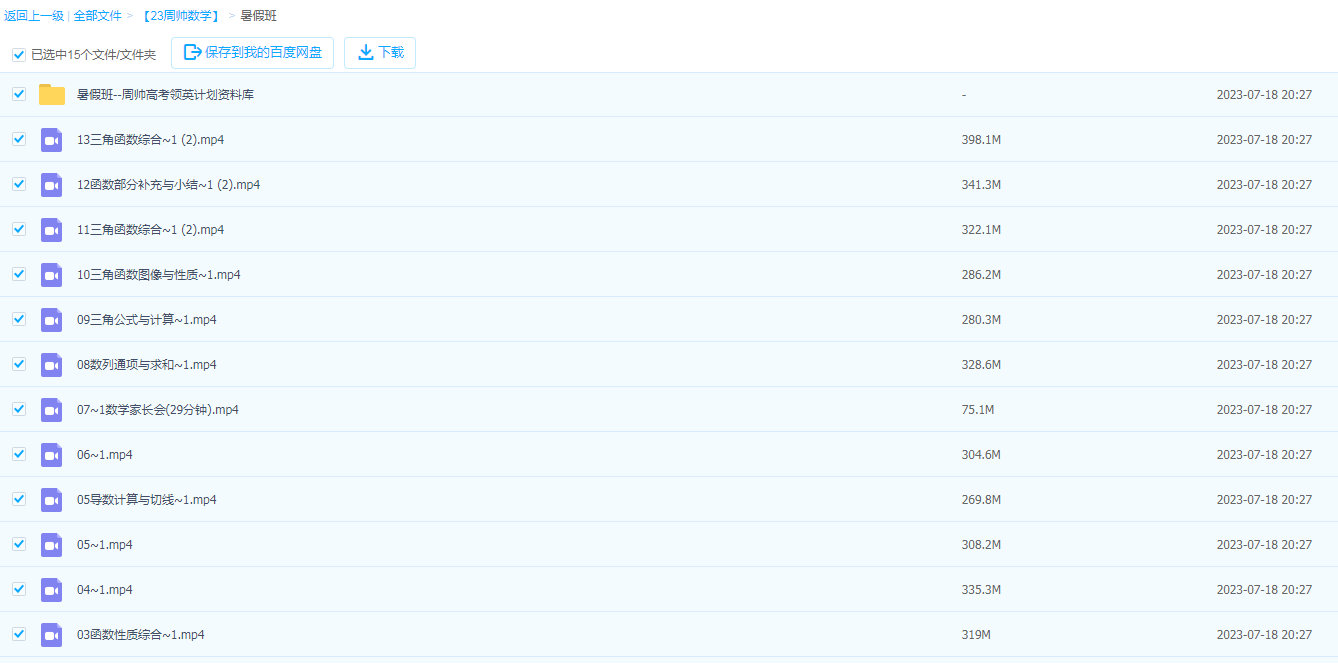Screen dimensions: 1338x663
Task: Open file name 05~1.mp4
Action: 105,545
